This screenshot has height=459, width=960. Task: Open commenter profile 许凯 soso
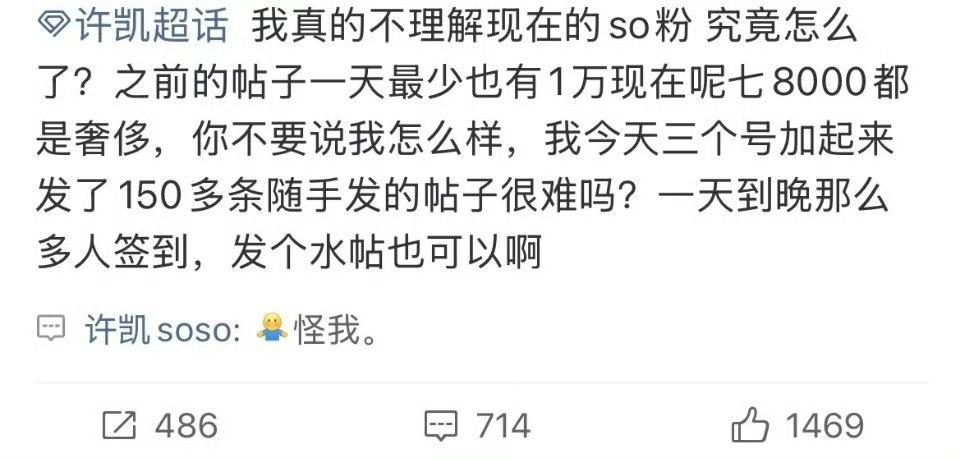click(163, 330)
